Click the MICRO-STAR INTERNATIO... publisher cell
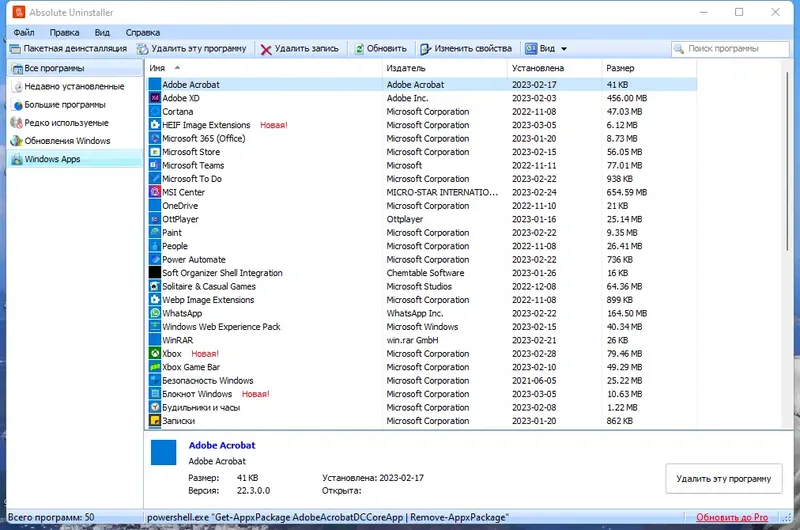Viewport: 800px width, 530px height. (x=442, y=192)
